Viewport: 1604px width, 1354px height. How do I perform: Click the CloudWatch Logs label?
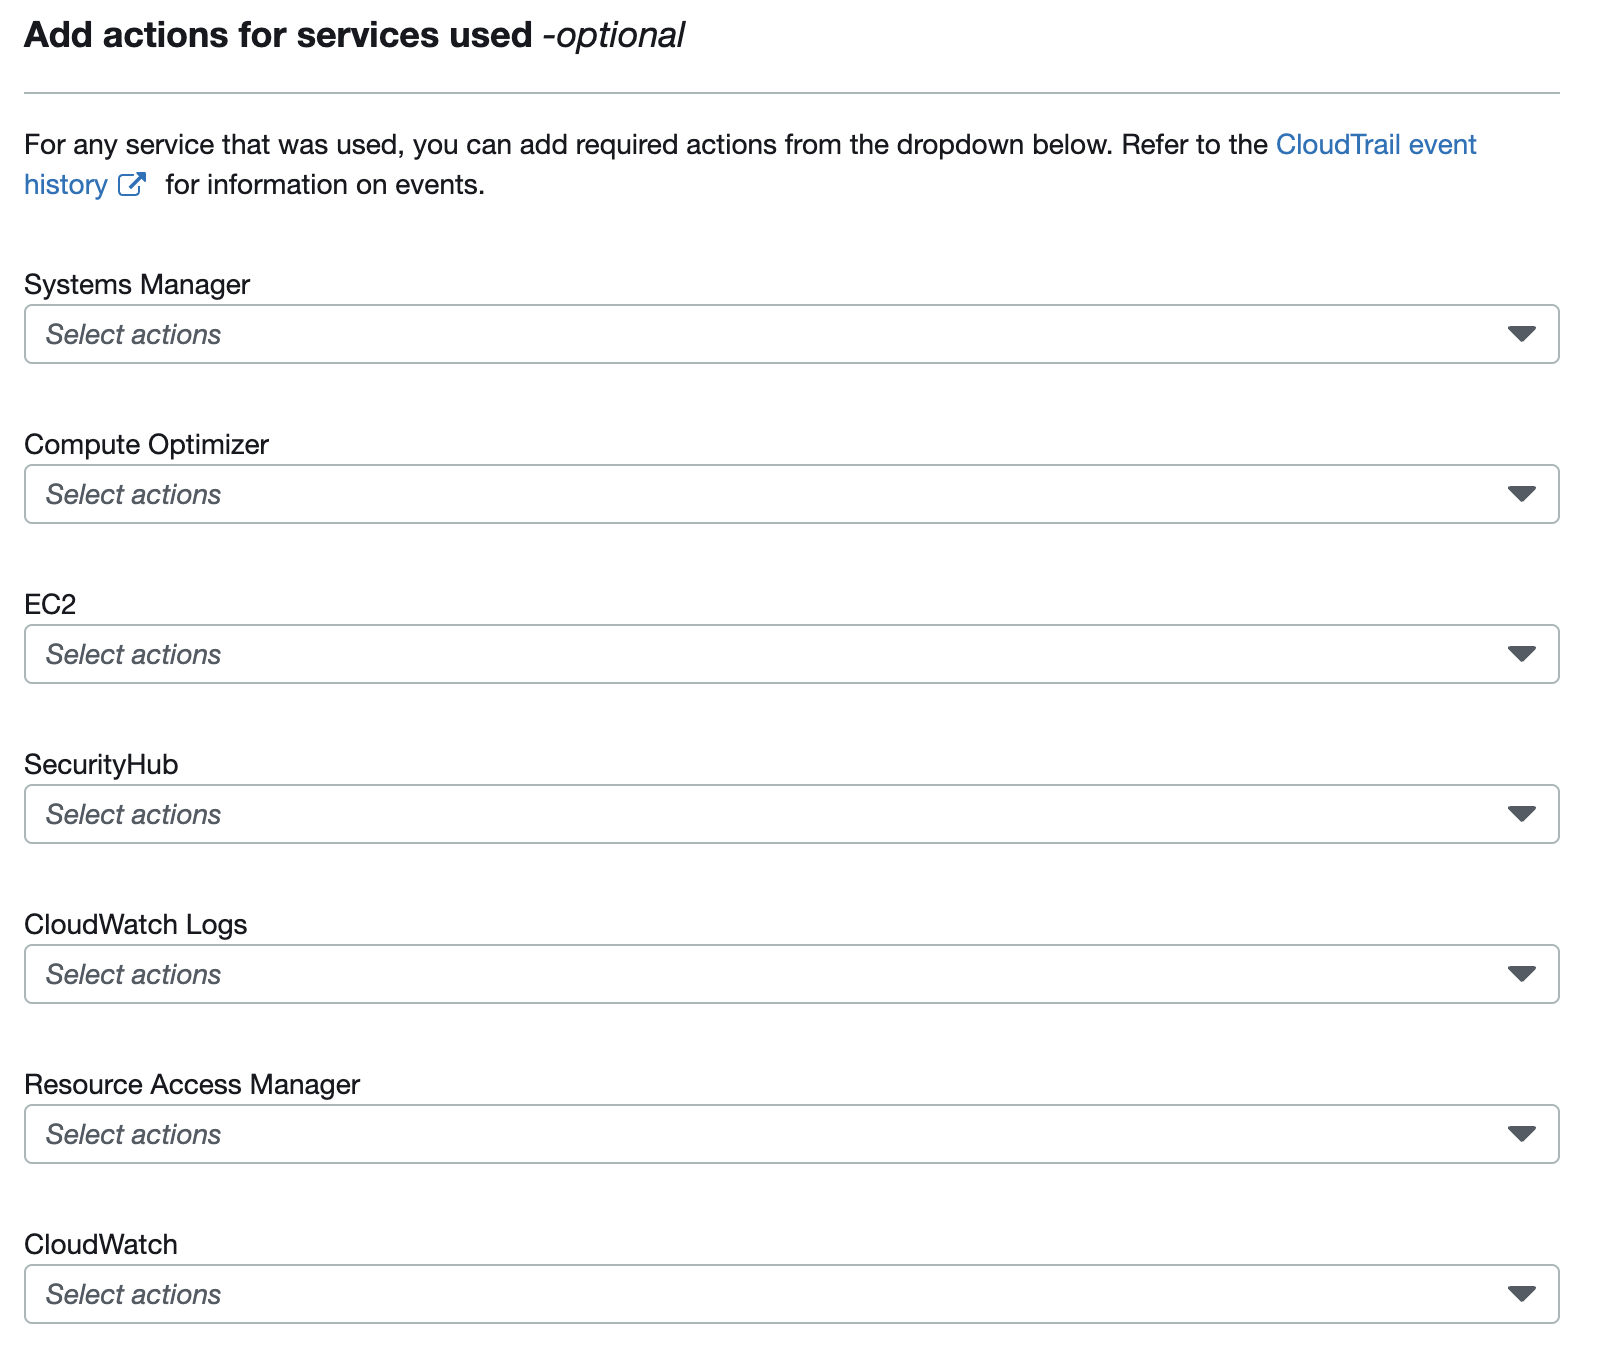coord(135,925)
